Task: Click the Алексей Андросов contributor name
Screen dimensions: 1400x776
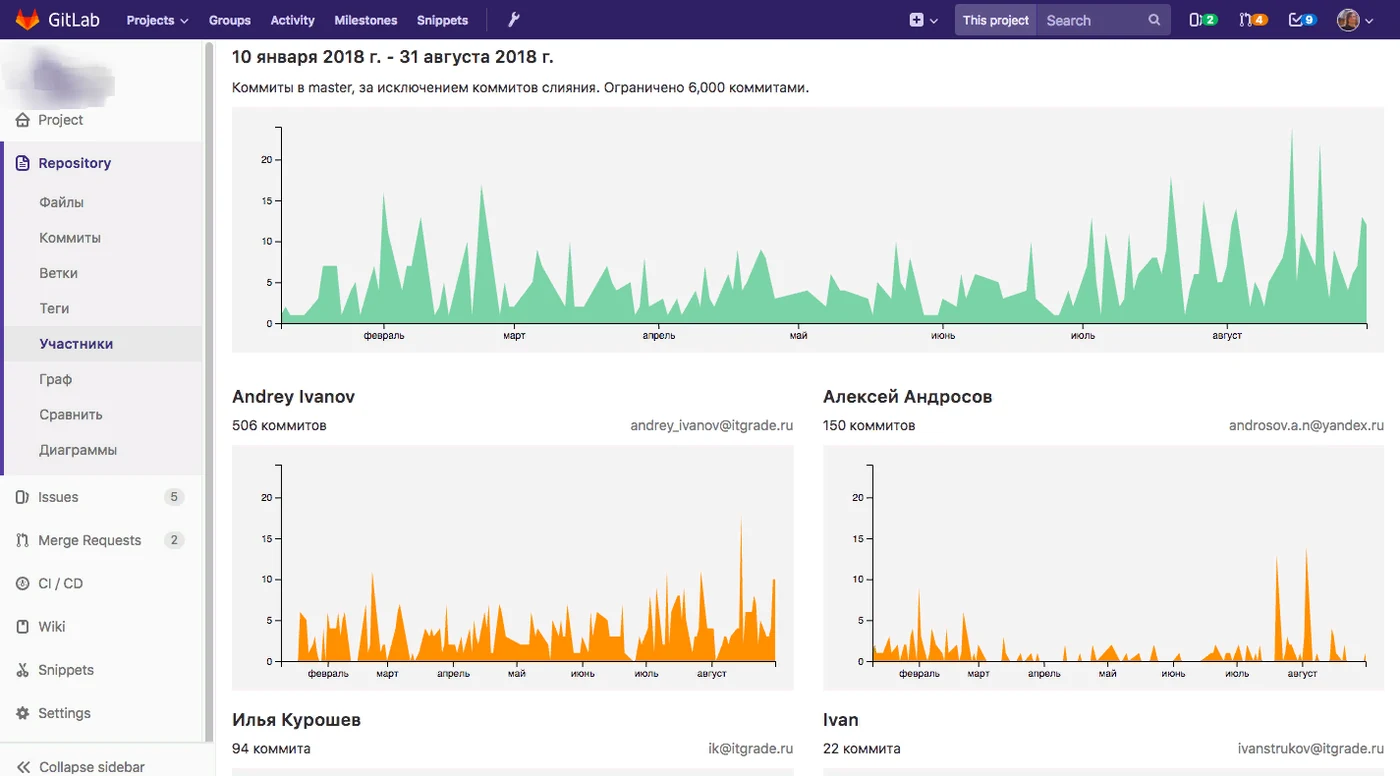Action: [x=907, y=397]
